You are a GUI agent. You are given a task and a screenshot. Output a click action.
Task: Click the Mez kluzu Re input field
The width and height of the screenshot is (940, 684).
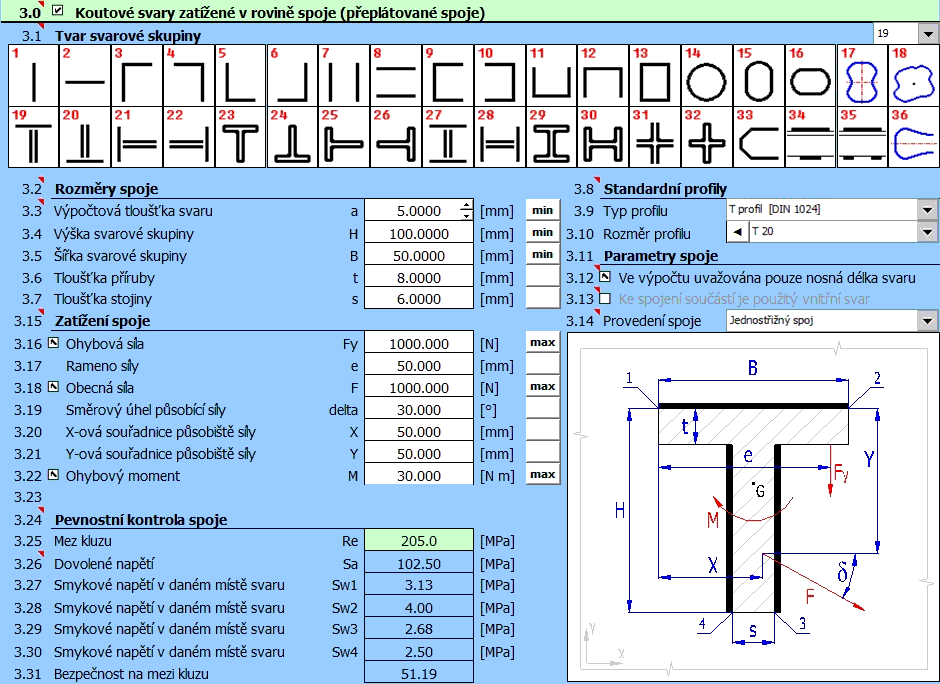[418, 541]
